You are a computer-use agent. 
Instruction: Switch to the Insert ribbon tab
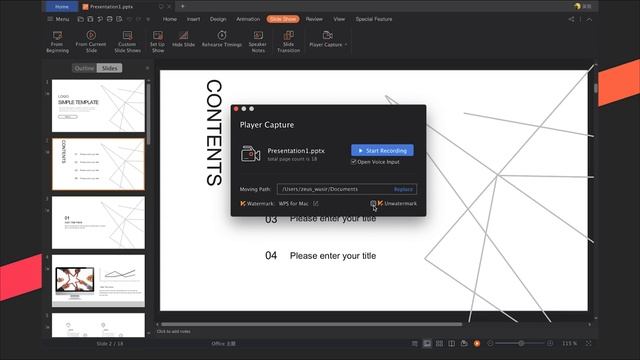point(193,19)
